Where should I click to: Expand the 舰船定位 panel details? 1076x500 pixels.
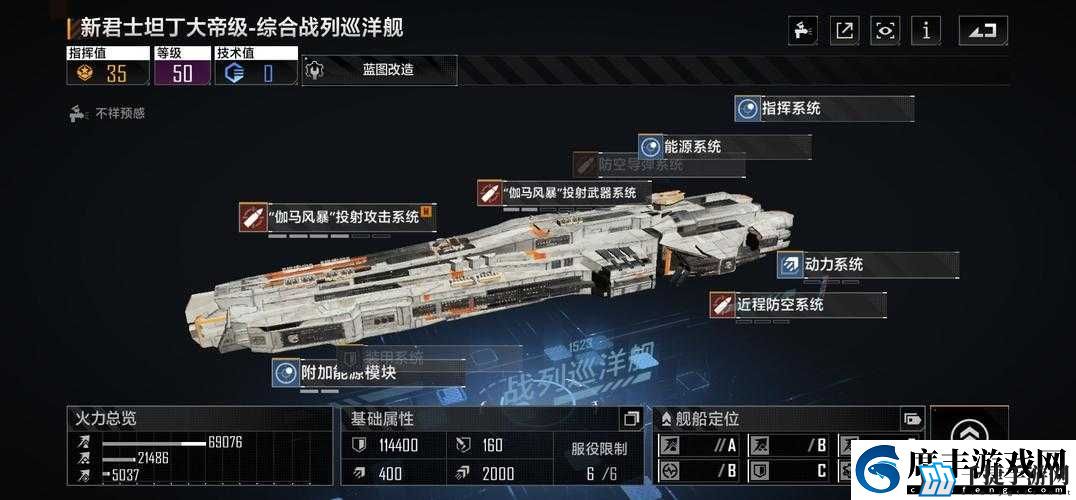(x=911, y=418)
